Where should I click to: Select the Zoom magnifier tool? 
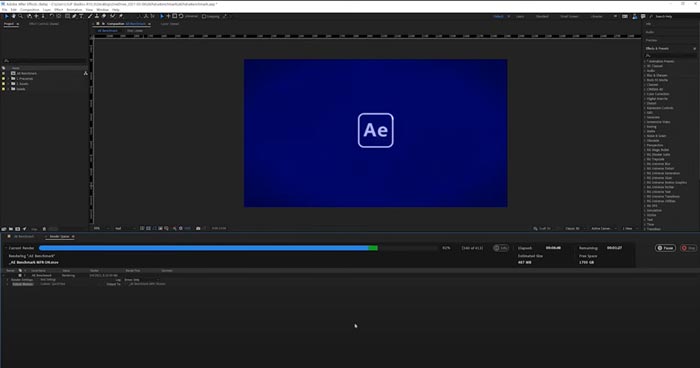[21, 16]
